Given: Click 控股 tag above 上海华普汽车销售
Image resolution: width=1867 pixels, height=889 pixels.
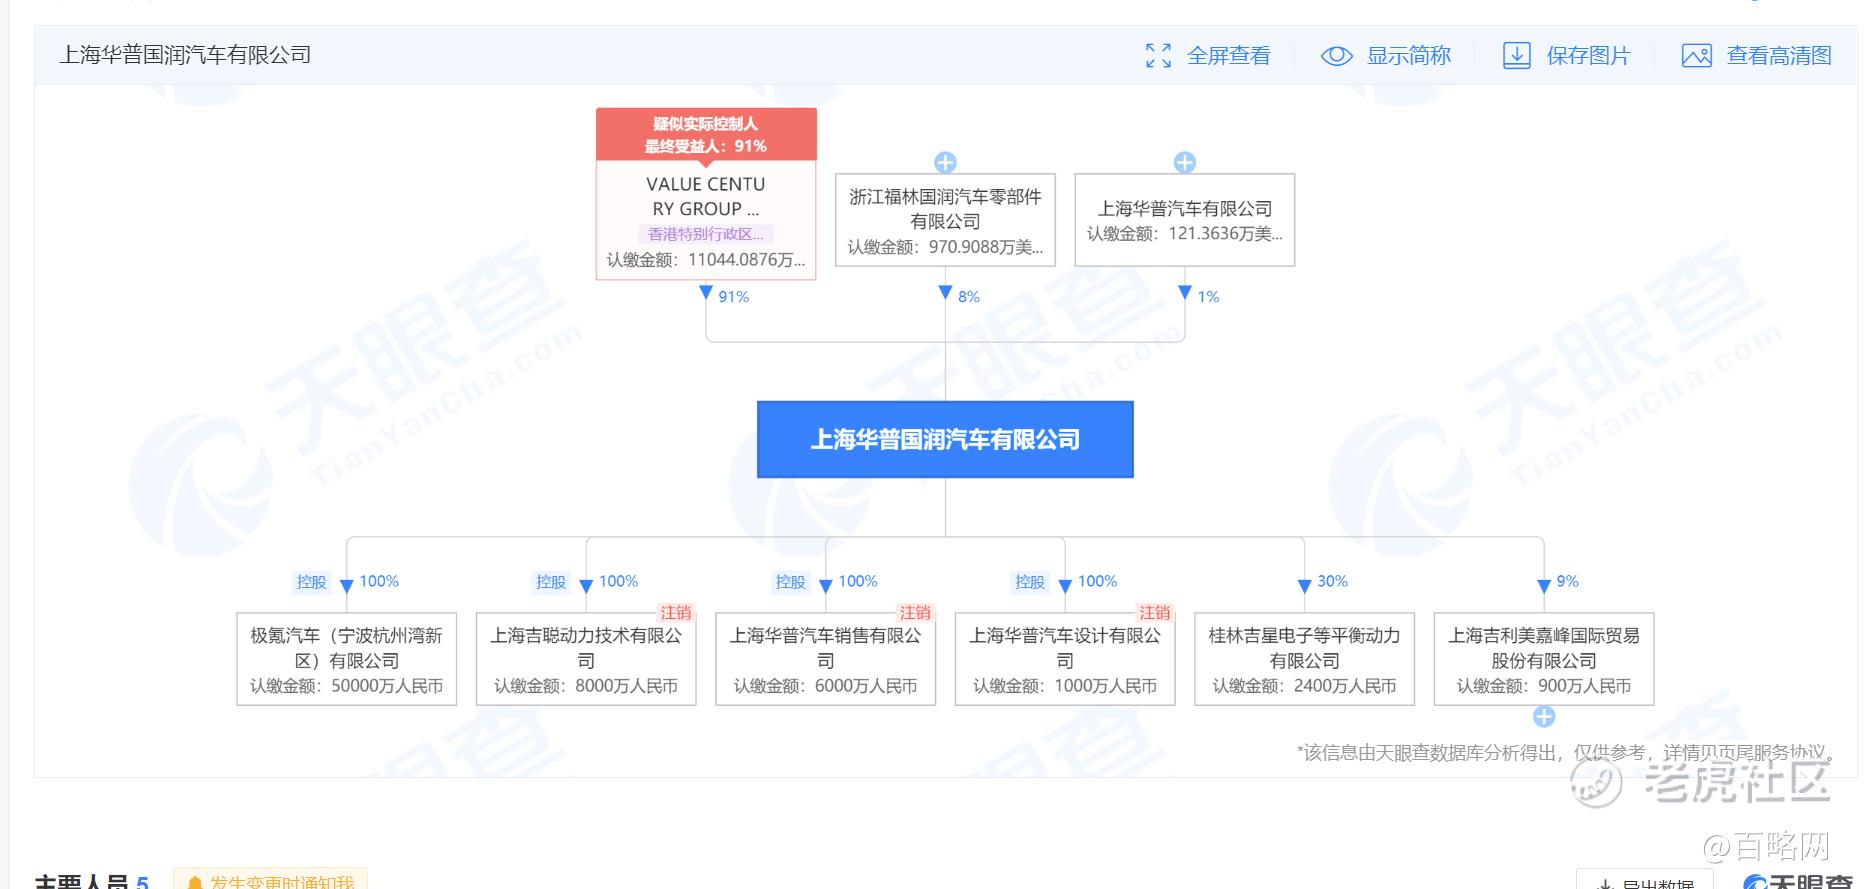Looking at the screenshot, I should (x=790, y=582).
